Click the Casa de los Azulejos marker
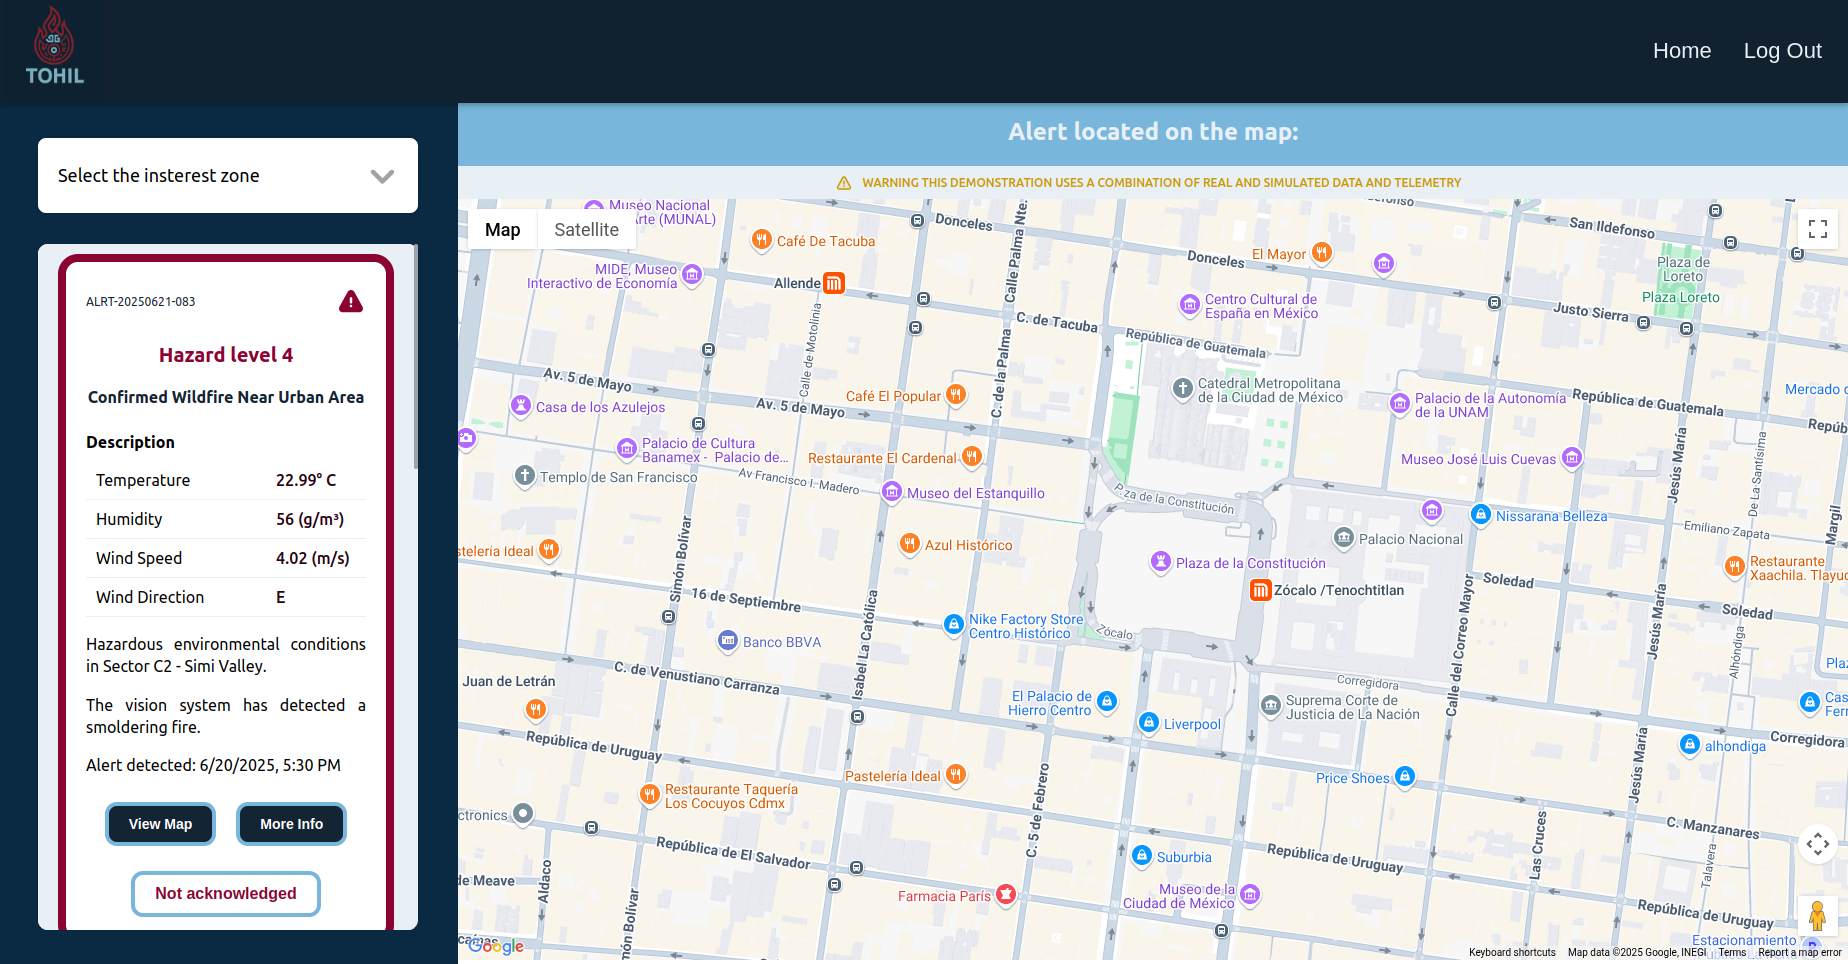Screen dimensions: 1848x964 coord(521,406)
